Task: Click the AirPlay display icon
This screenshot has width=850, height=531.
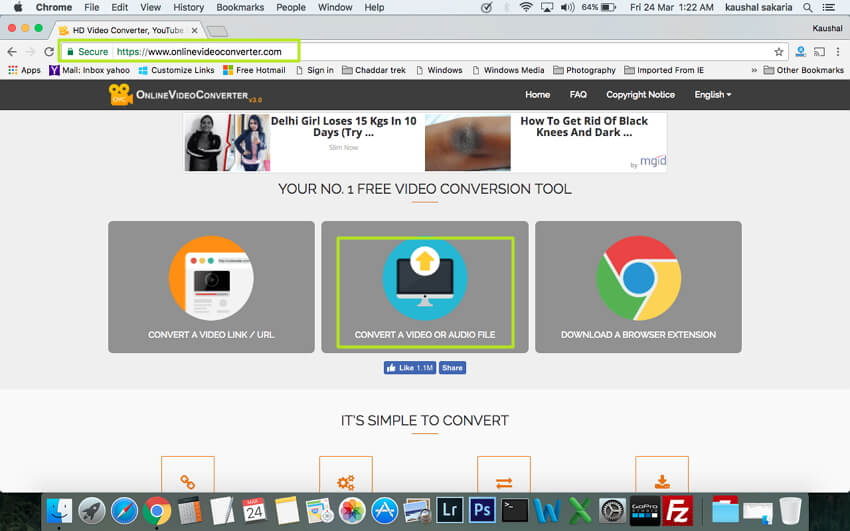Action: [546, 7]
